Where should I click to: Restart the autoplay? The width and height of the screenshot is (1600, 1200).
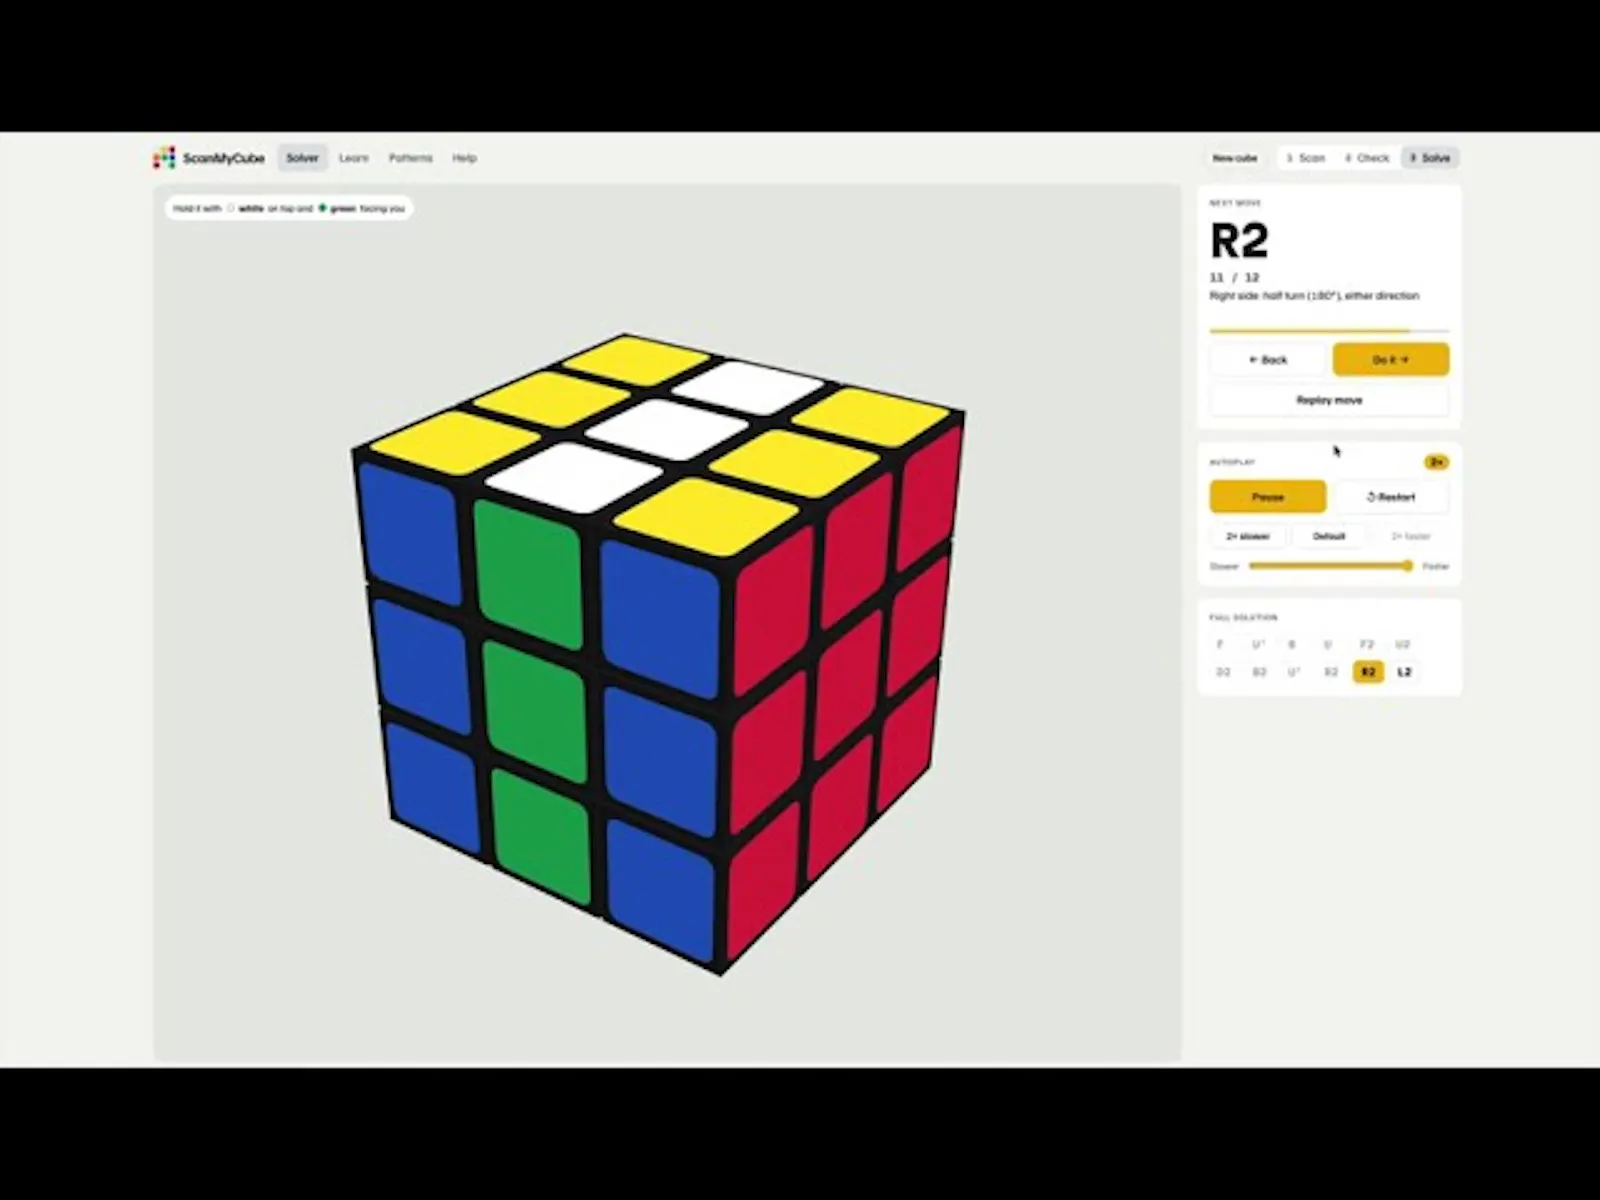pyautogui.click(x=1390, y=497)
